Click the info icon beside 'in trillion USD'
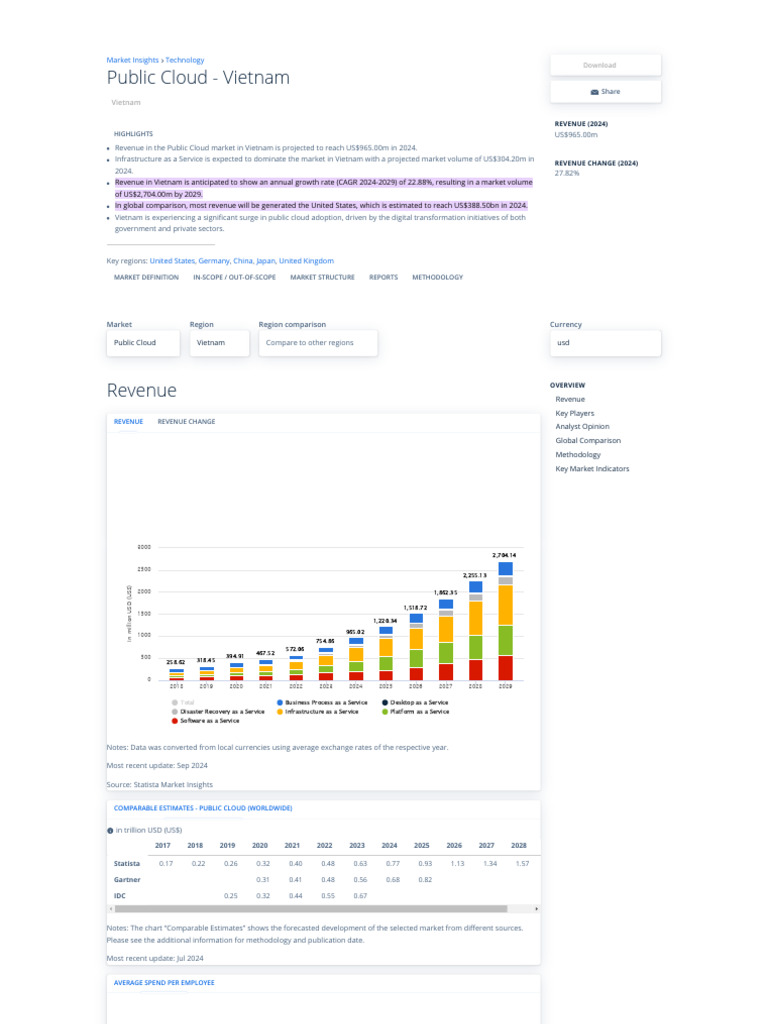The width and height of the screenshot is (768, 1024). [x=110, y=830]
